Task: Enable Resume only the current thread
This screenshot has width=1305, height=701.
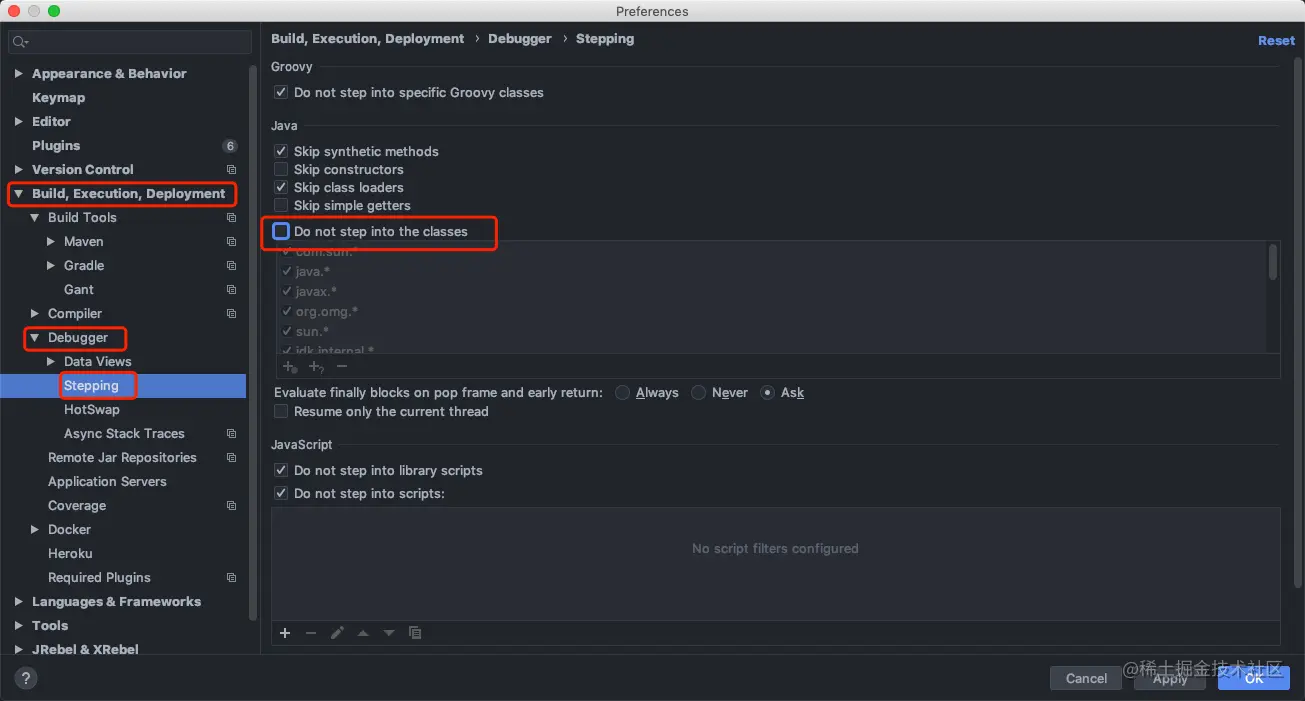Action: coord(281,411)
